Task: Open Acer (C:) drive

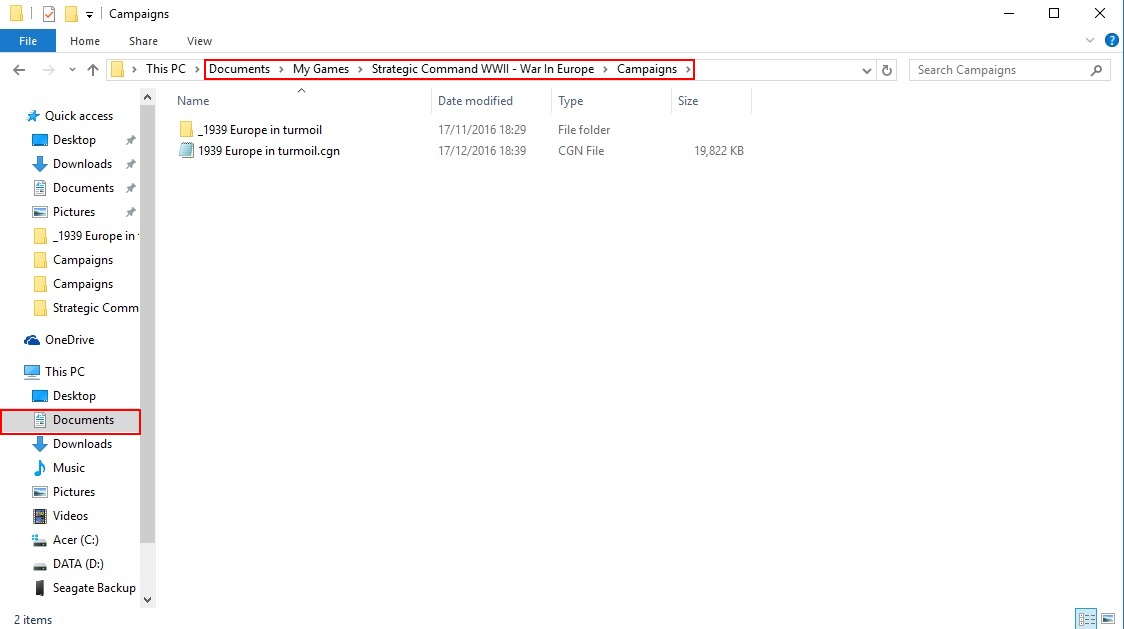Action: [75, 540]
